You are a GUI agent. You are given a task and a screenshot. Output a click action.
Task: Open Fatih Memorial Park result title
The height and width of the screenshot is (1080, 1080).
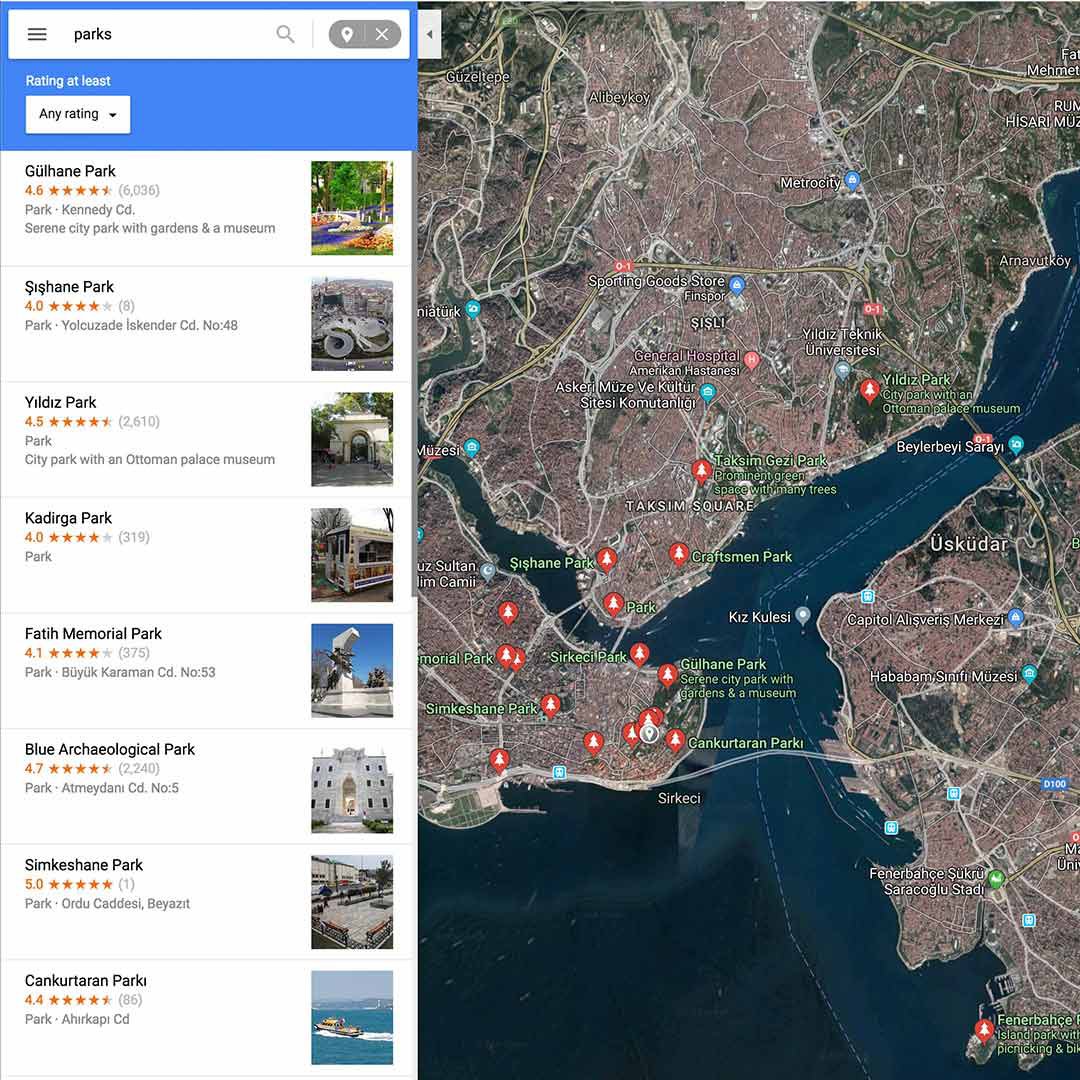click(x=93, y=634)
